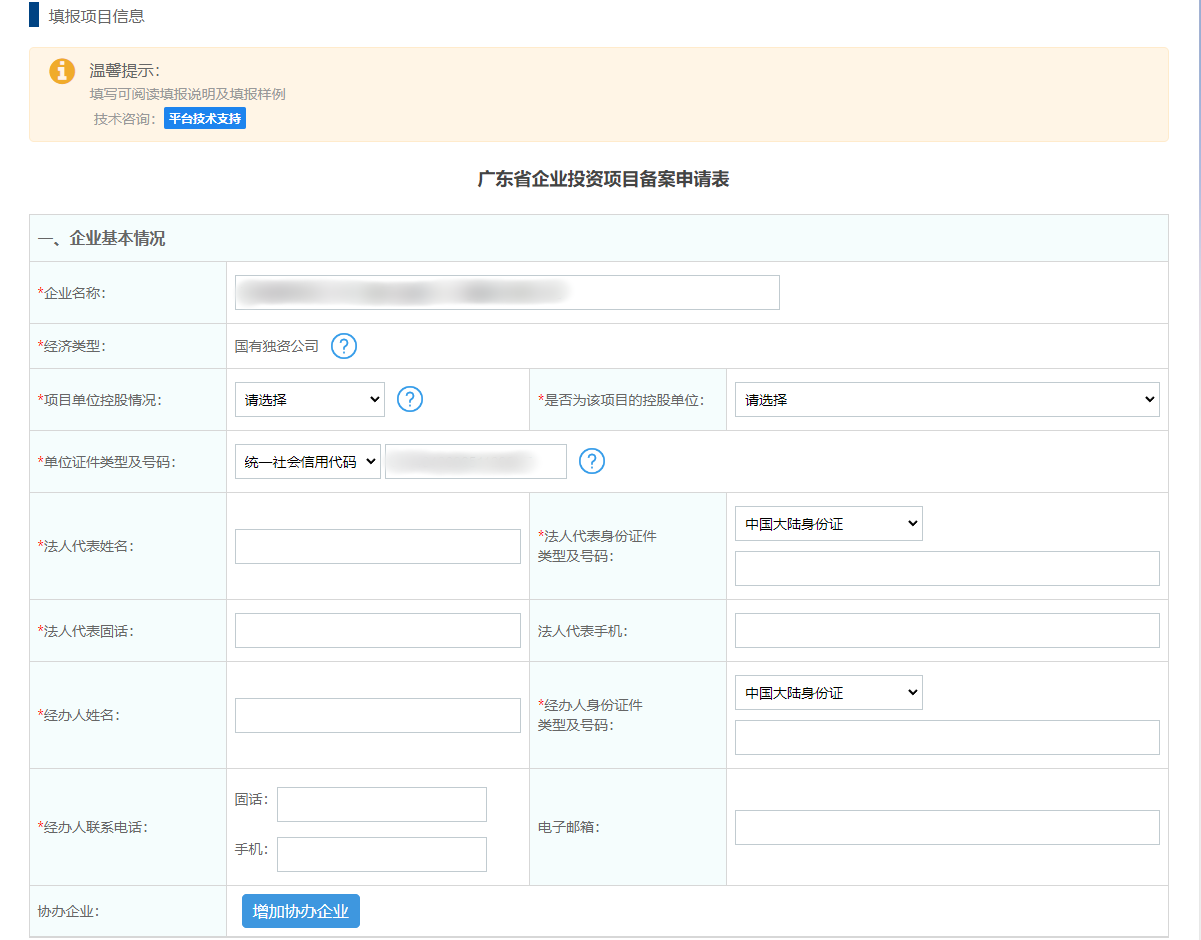Click the orange info icon in 温馨提示 banner
The width and height of the screenshot is (1201, 940).
tap(62, 72)
